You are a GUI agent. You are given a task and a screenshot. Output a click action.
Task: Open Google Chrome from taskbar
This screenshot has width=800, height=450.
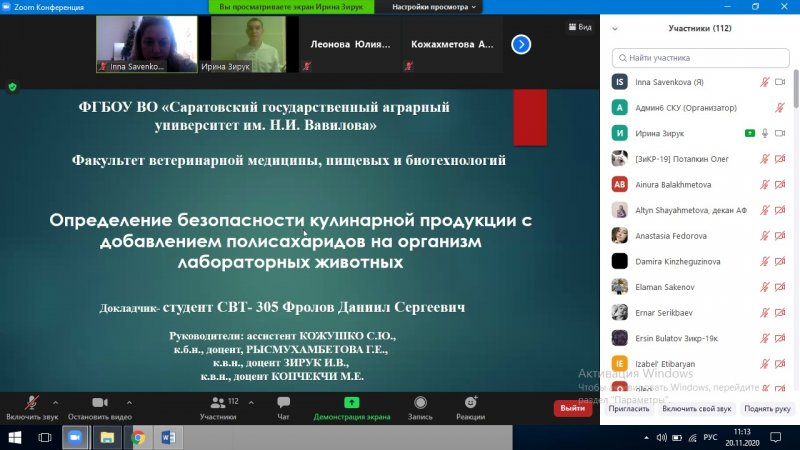pos(138,437)
